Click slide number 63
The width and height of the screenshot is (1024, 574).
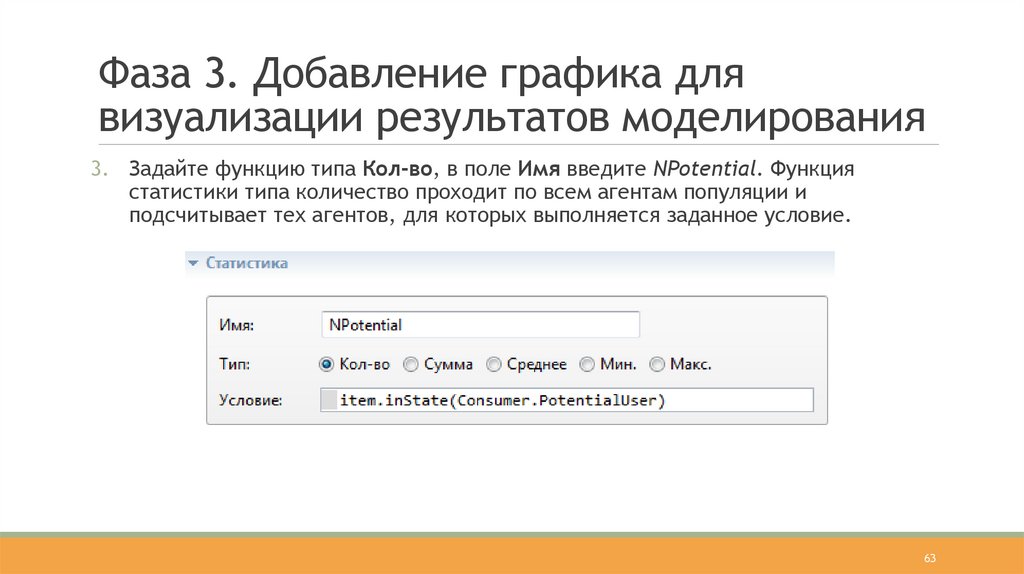(x=930, y=558)
